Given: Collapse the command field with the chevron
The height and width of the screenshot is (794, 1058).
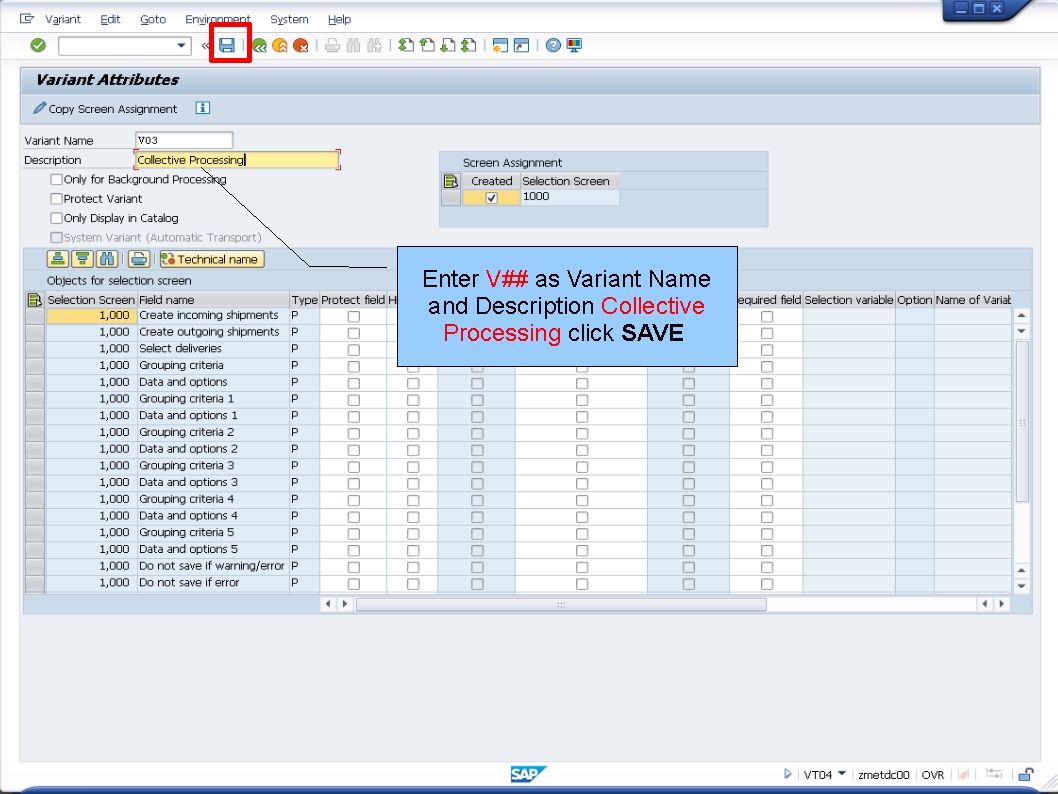Looking at the screenshot, I should tap(205, 45).
